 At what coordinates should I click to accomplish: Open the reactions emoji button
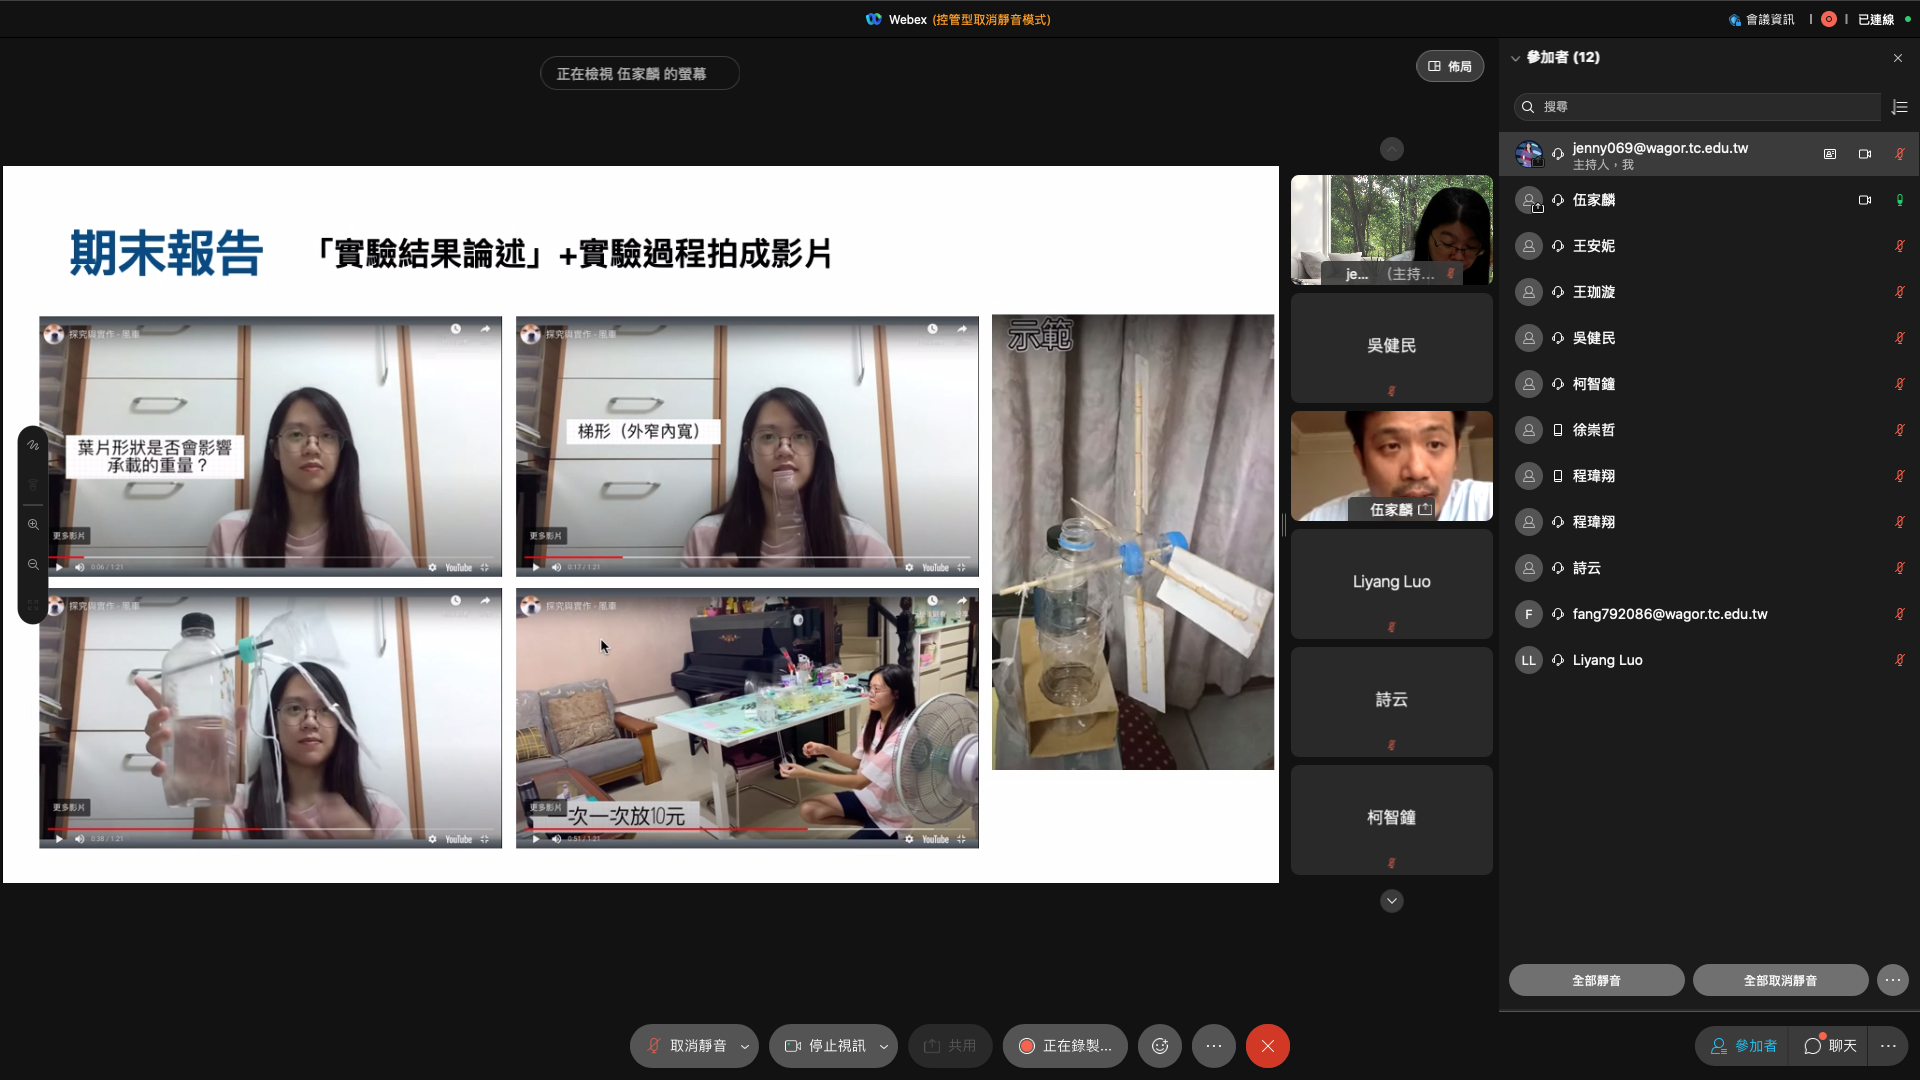pos(1160,1046)
